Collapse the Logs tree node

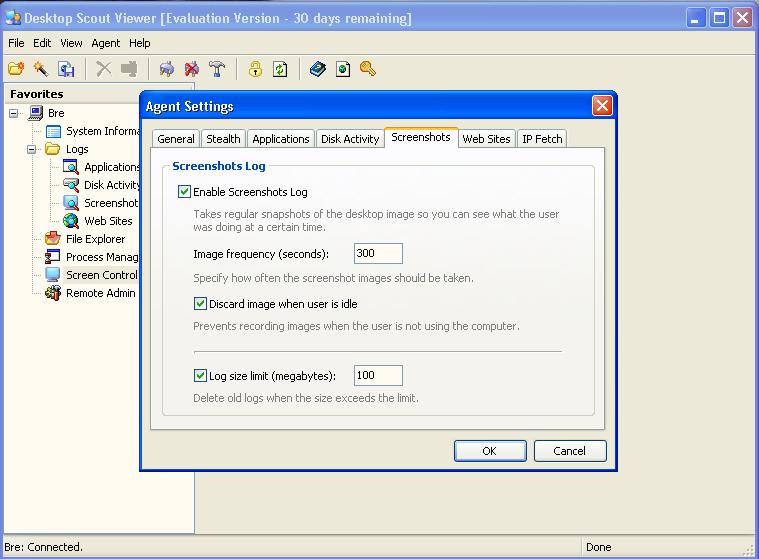click(x=31, y=149)
